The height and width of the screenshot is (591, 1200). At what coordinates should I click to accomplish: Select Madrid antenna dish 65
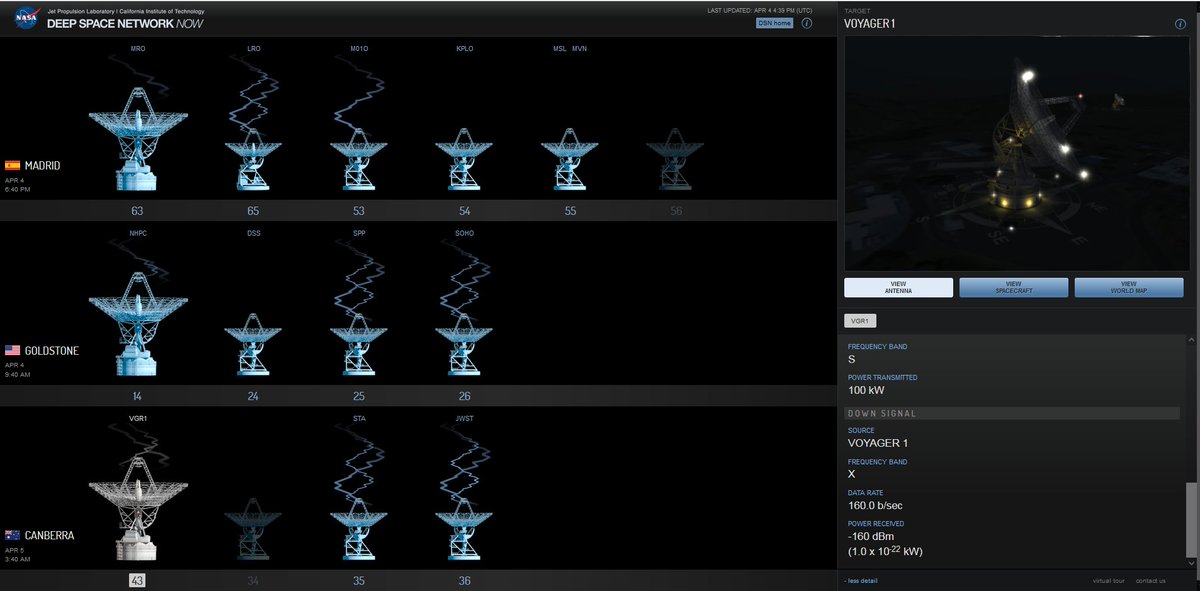(x=252, y=160)
